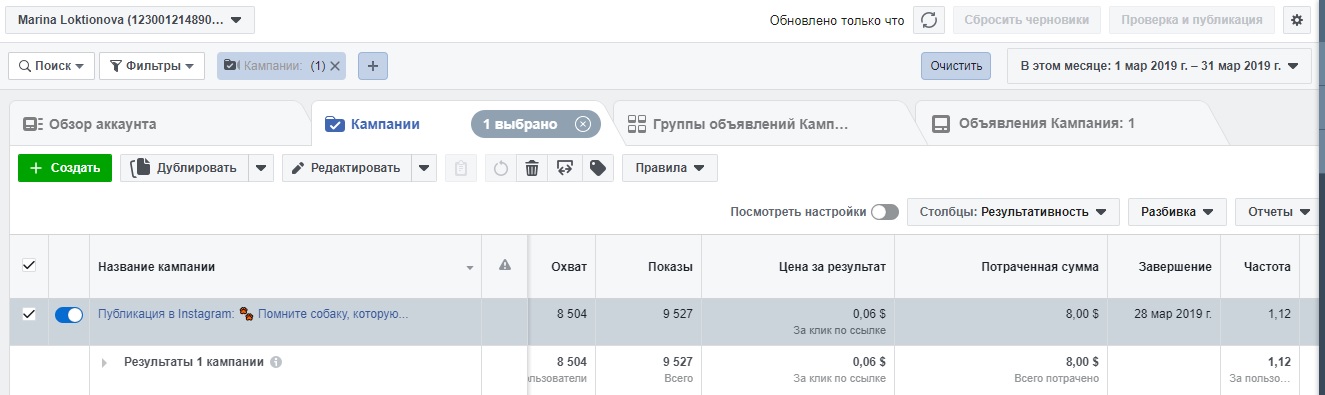Tick the select-all checkbox in the table header
The image size is (1325, 395).
[x=29, y=266]
